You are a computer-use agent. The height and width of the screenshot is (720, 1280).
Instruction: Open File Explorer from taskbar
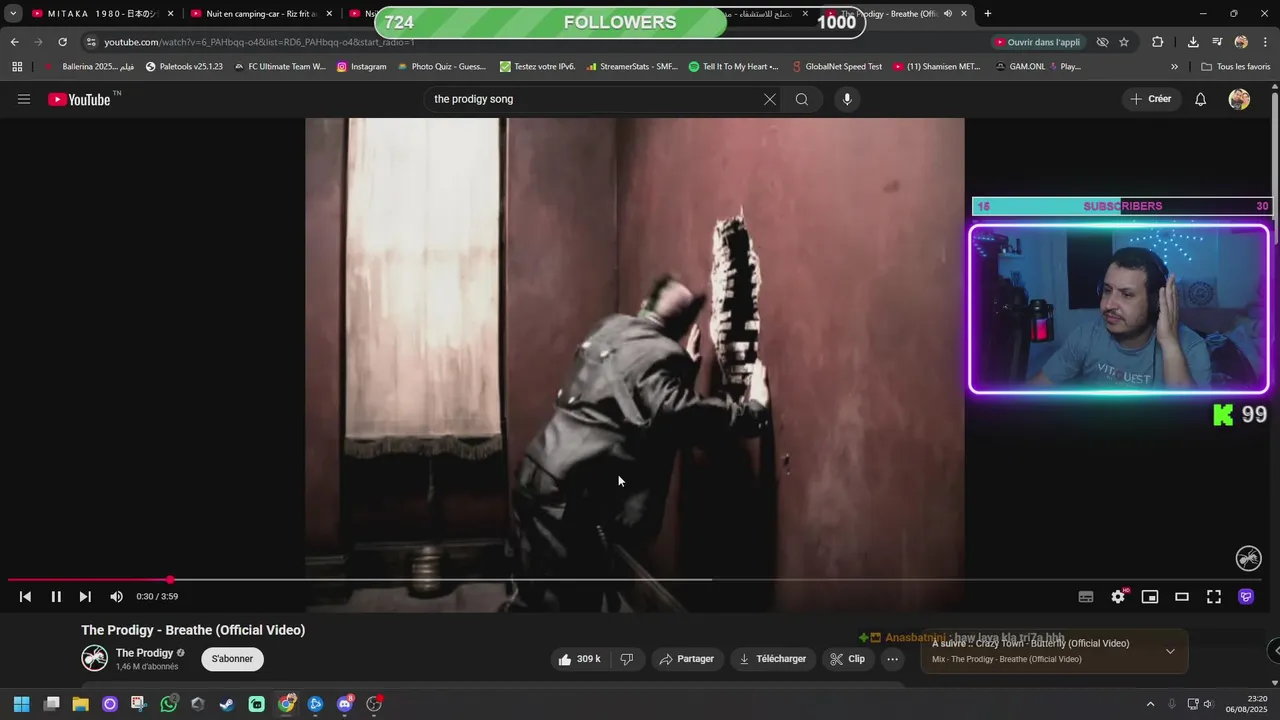[x=80, y=704]
